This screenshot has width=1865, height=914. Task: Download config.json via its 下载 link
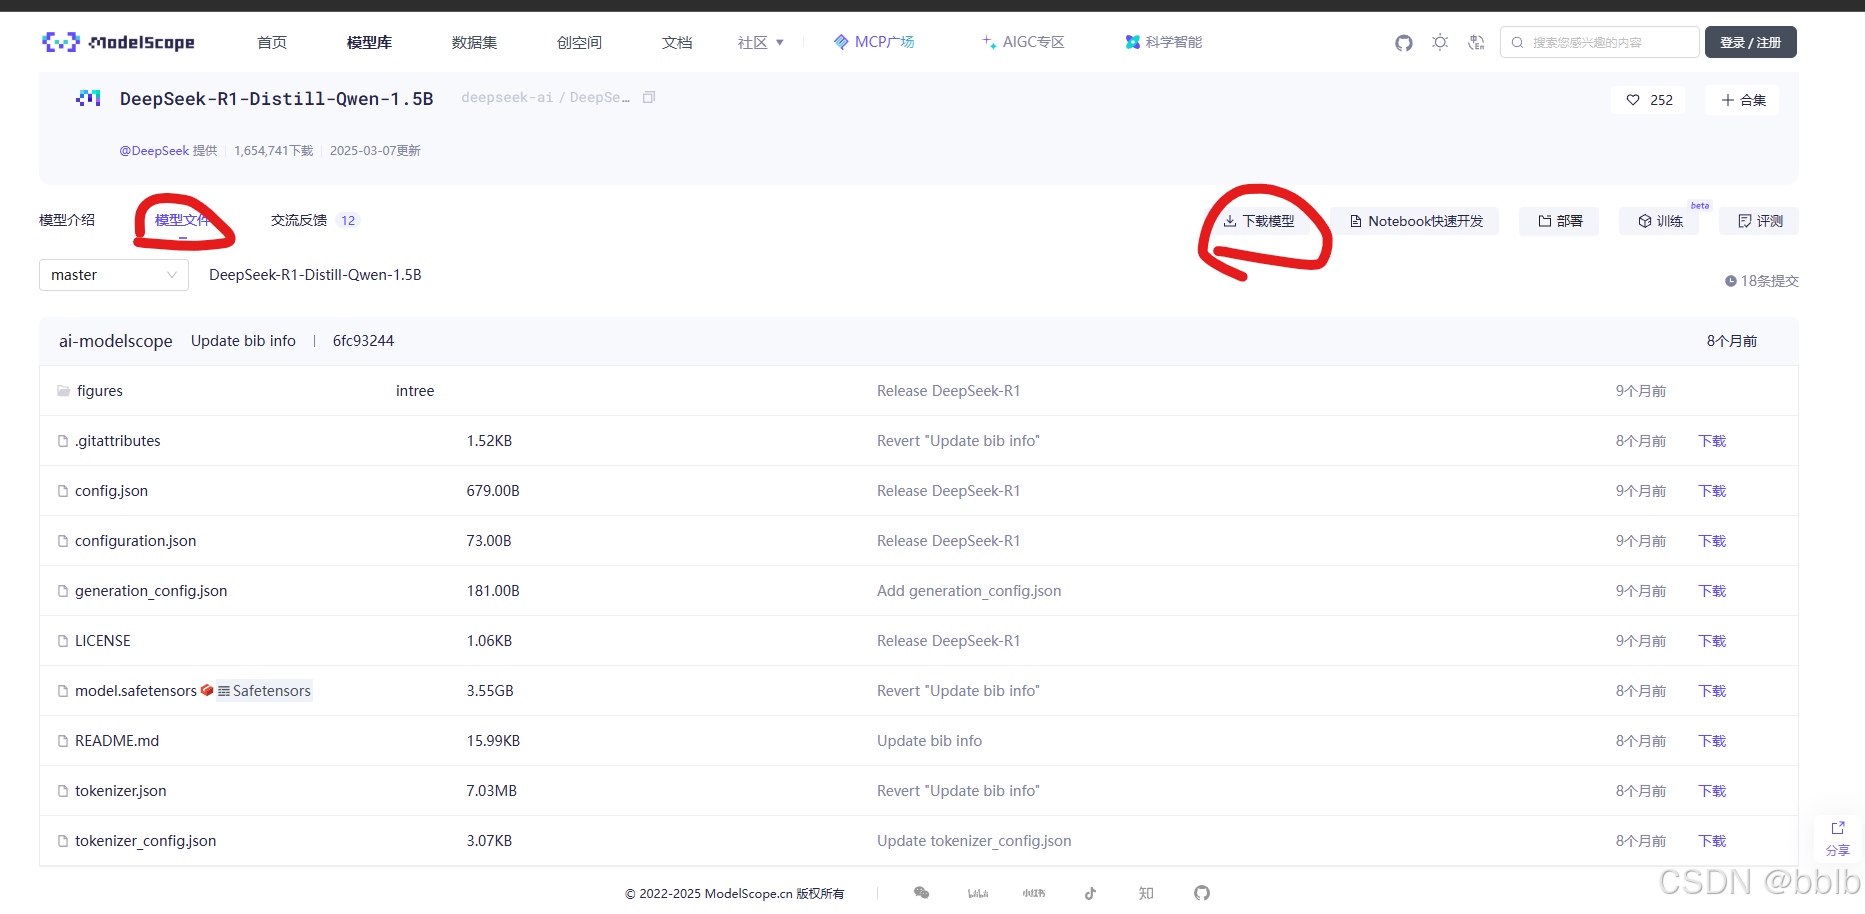[x=1712, y=491]
